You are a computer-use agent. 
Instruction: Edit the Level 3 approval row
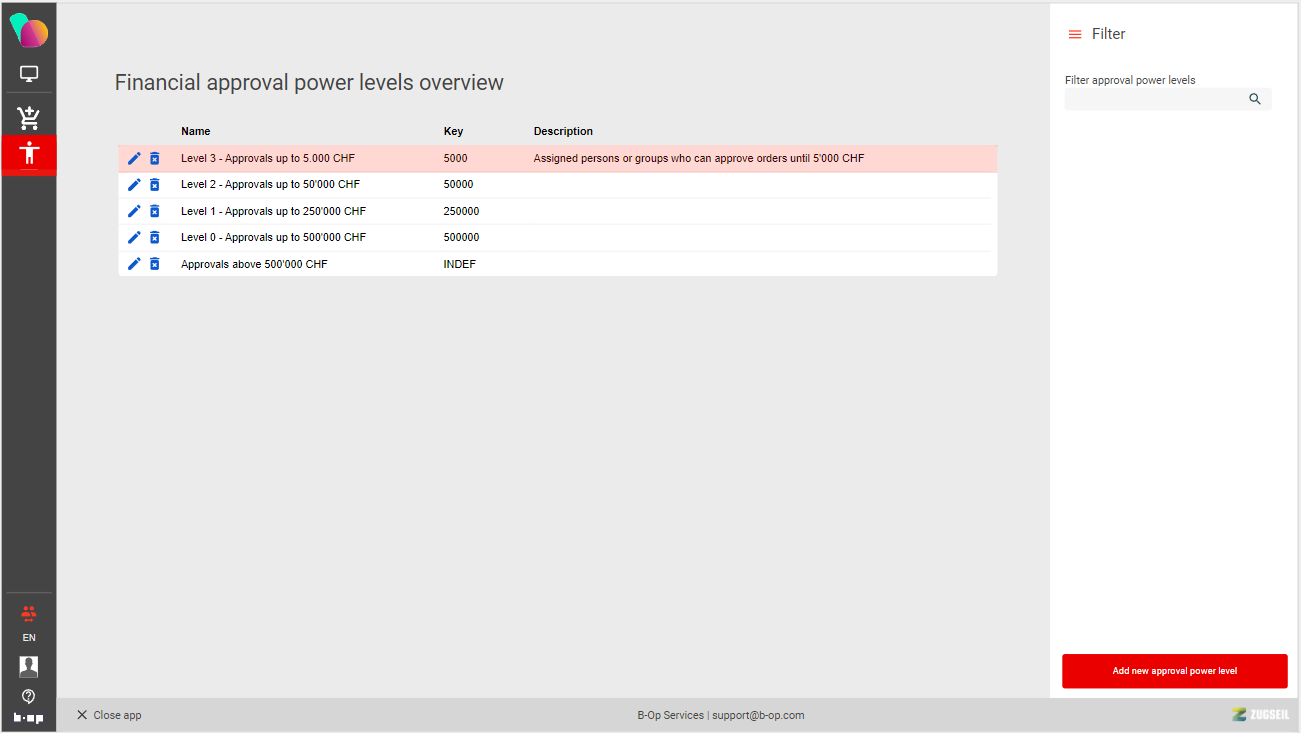point(134,158)
